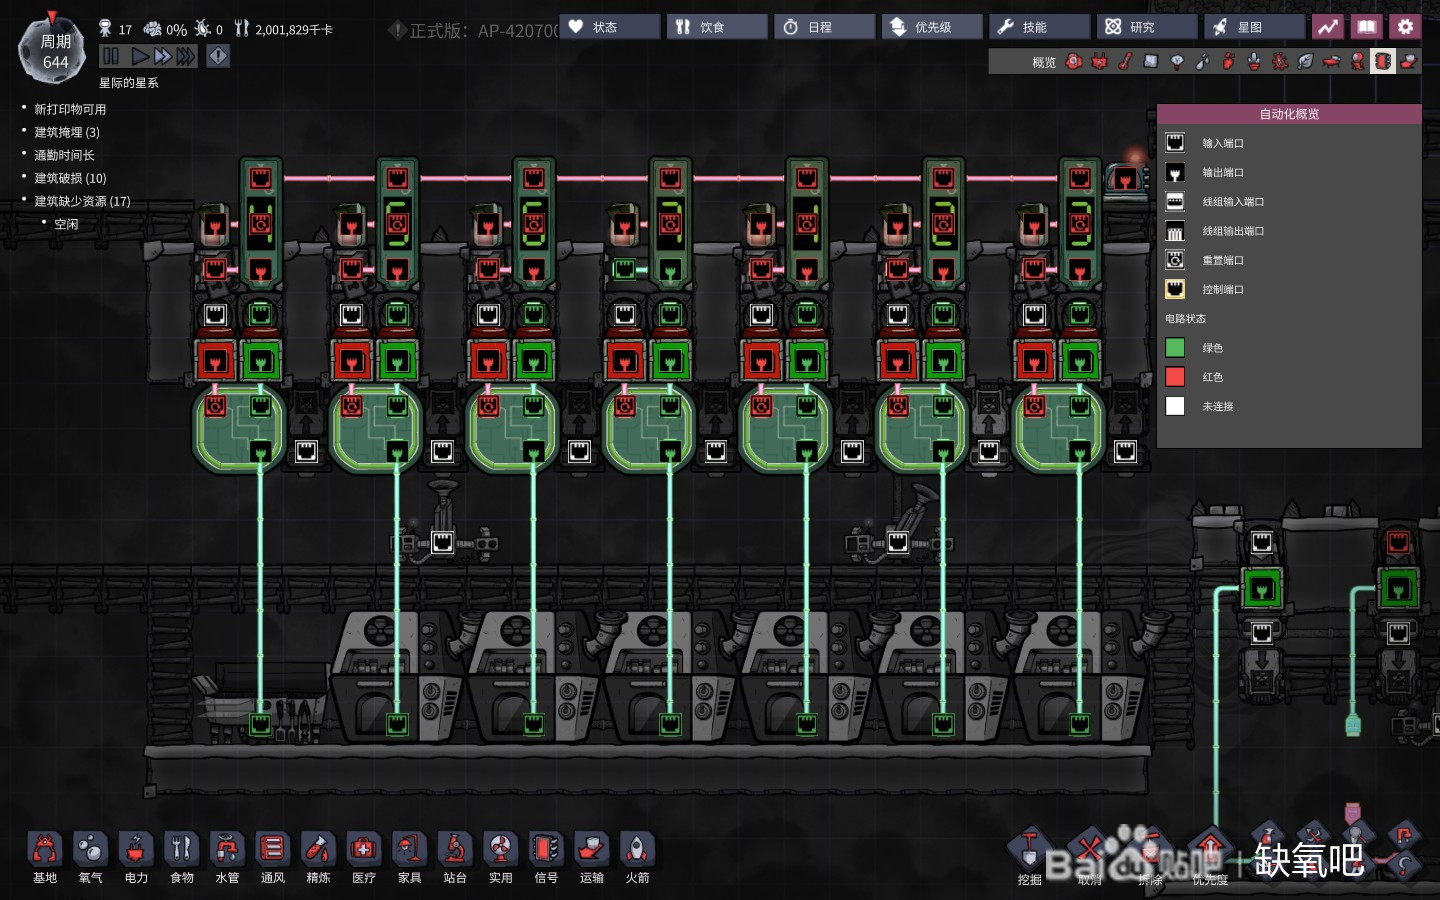Open the 家具 (Furniture) build category
The height and width of the screenshot is (900, 1440).
point(409,857)
